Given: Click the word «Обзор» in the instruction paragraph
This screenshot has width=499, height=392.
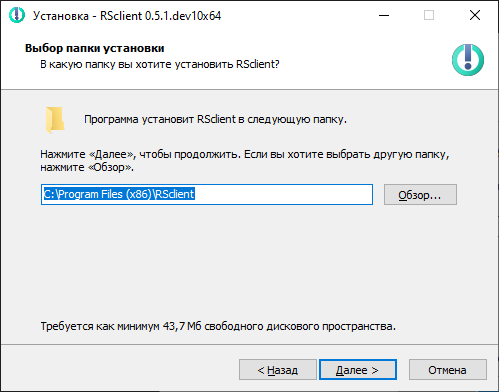Looking at the screenshot, I should click(110, 167).
